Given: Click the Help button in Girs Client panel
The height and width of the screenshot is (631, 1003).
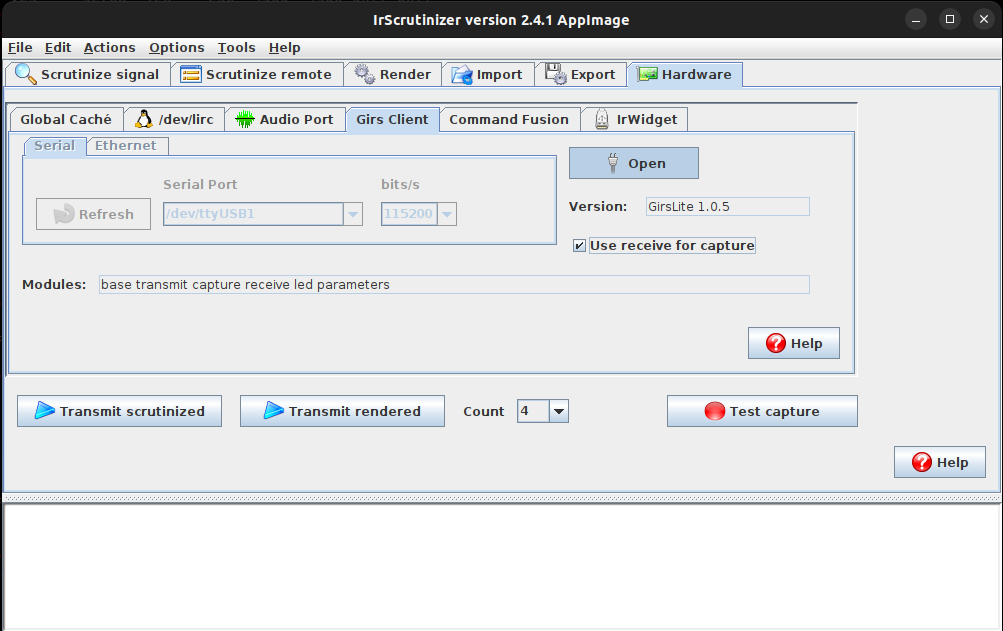Looking at the screenshot, I should pyautogui.click(x=793, y=343).
